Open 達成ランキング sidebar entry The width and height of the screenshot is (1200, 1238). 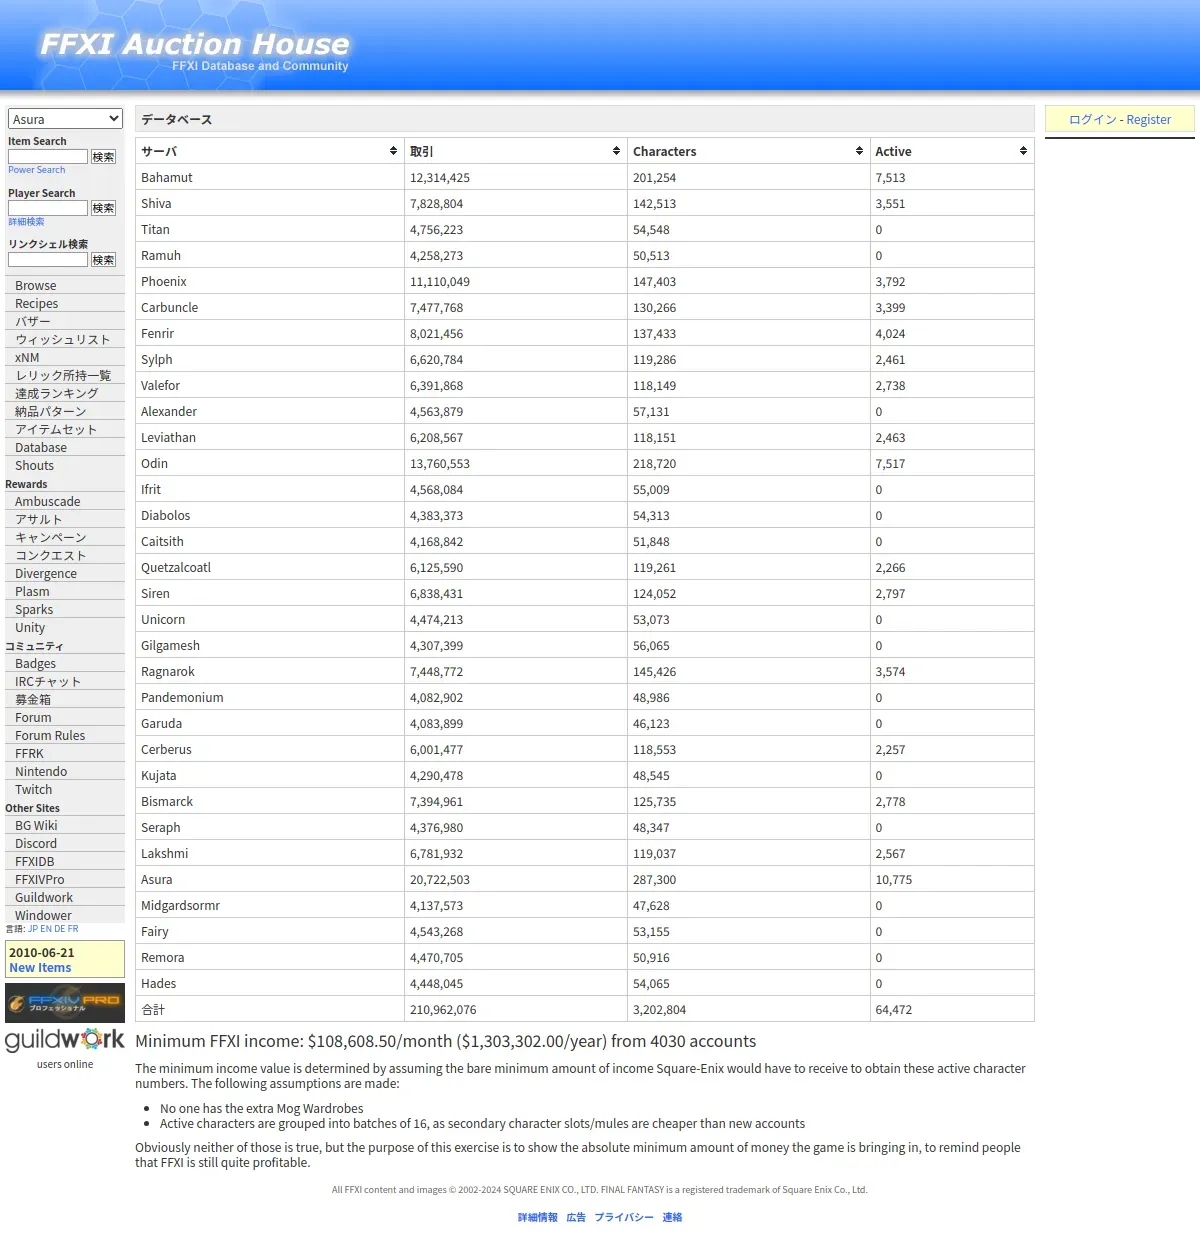click(x=65, y=393)
